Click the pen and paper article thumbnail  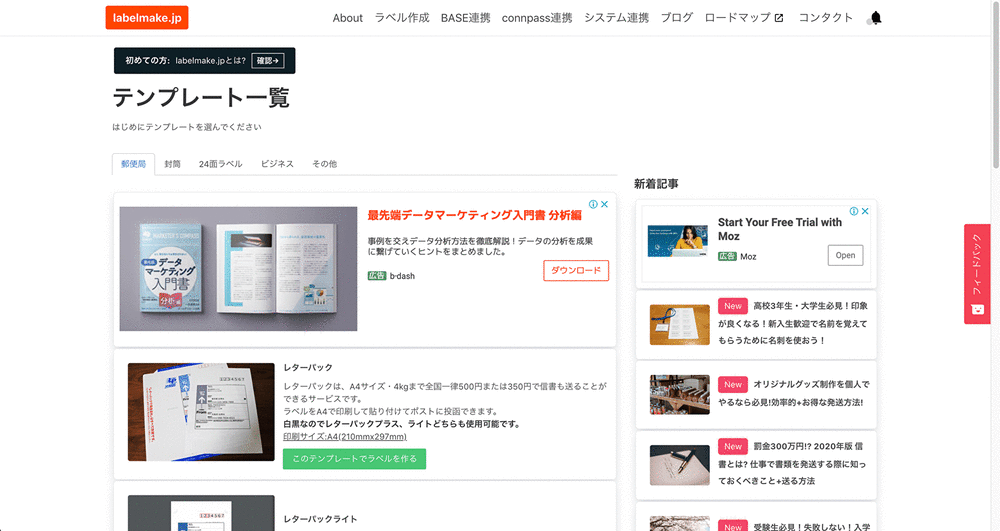point(679,465)
